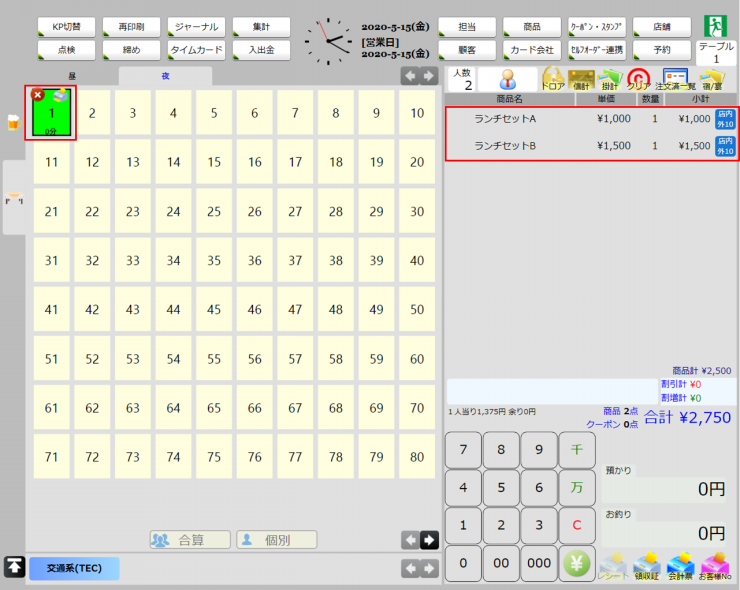Screen dimensions: 740x590
Task: Click the 領収証 receipt icon
Action: (x=648, y=564)
